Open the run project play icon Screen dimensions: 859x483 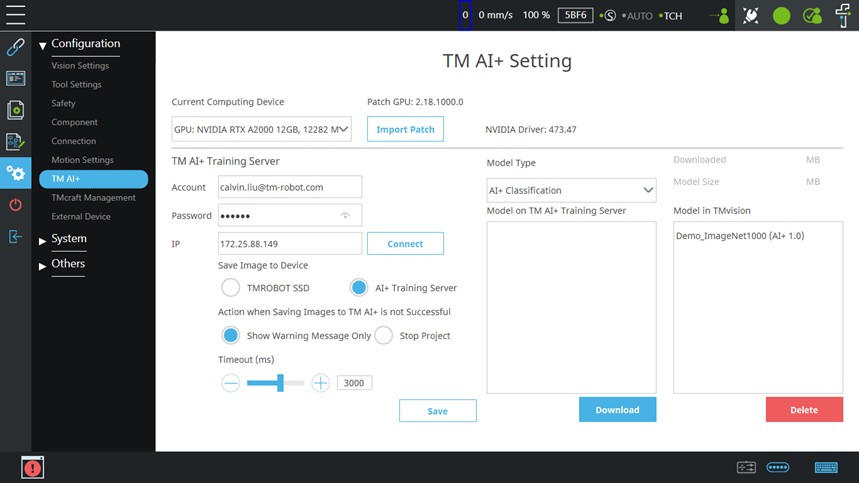tap(15, 110)
